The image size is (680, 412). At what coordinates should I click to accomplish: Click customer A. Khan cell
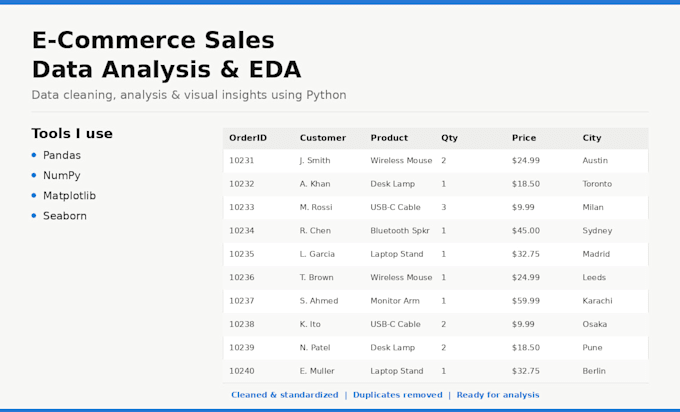[x=315, y=184]
